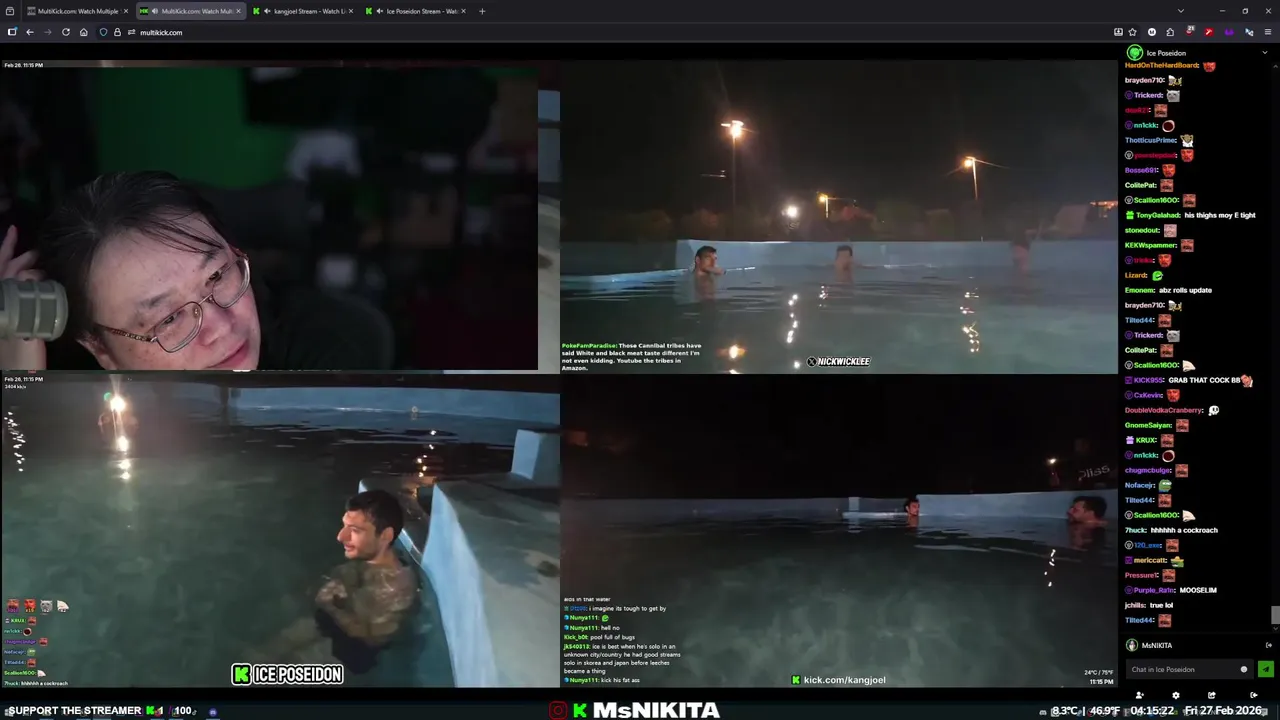Image resolution: width=1280 pixels, height=720 pixels.
Task: Expand the list all tabs chevron
Action: [x=1180, y=11]
